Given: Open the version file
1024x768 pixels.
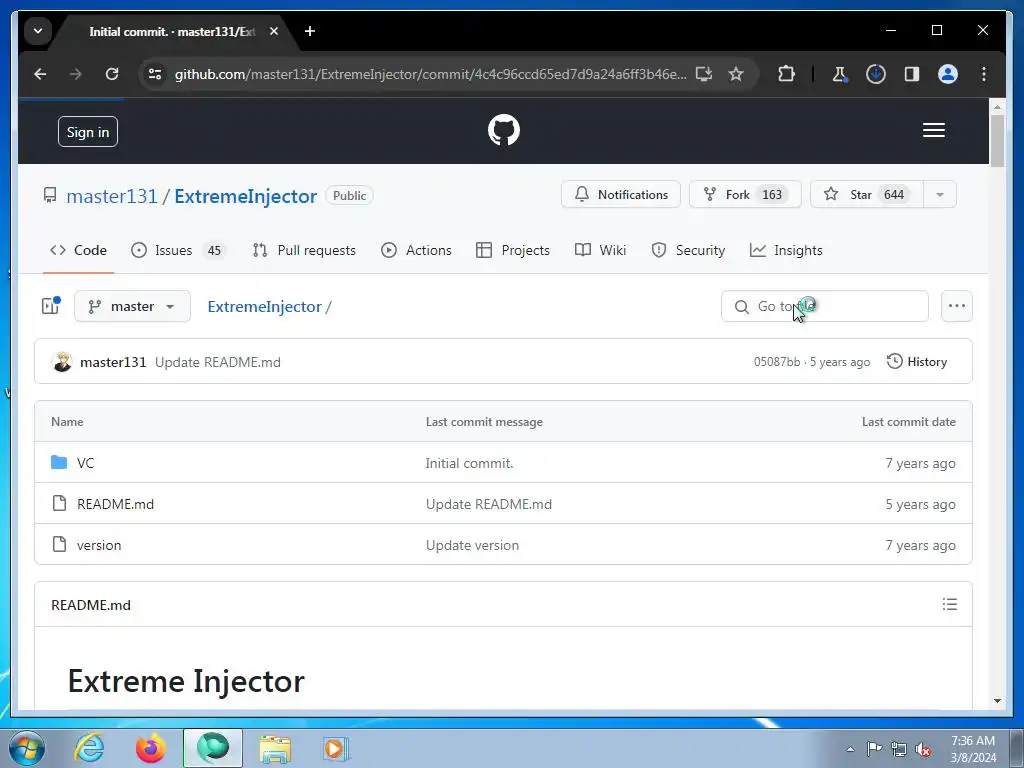Looking at the screenshot, I should [x=99, y=545].
